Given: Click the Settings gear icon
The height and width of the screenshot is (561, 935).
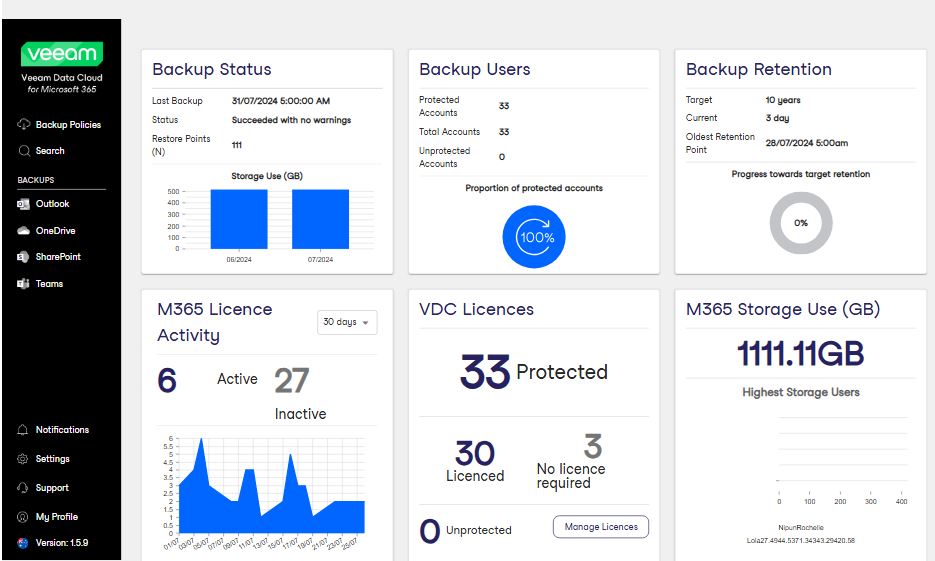Looking at the screenshot, I should (x=23, y=459).
